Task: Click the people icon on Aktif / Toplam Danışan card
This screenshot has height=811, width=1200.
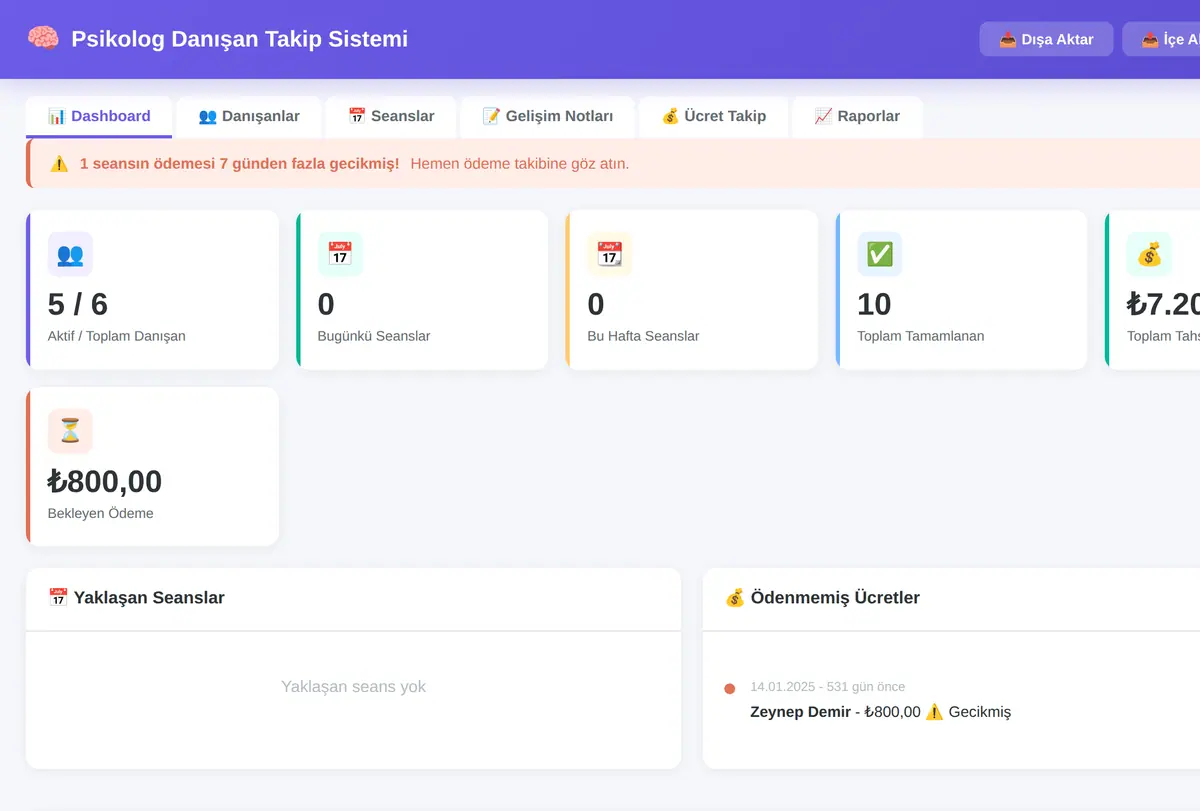Action: point(70,254)
